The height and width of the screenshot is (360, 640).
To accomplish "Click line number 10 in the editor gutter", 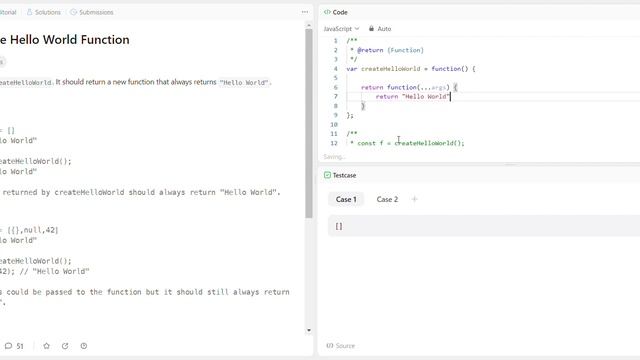I will click(x=334, y=124).
